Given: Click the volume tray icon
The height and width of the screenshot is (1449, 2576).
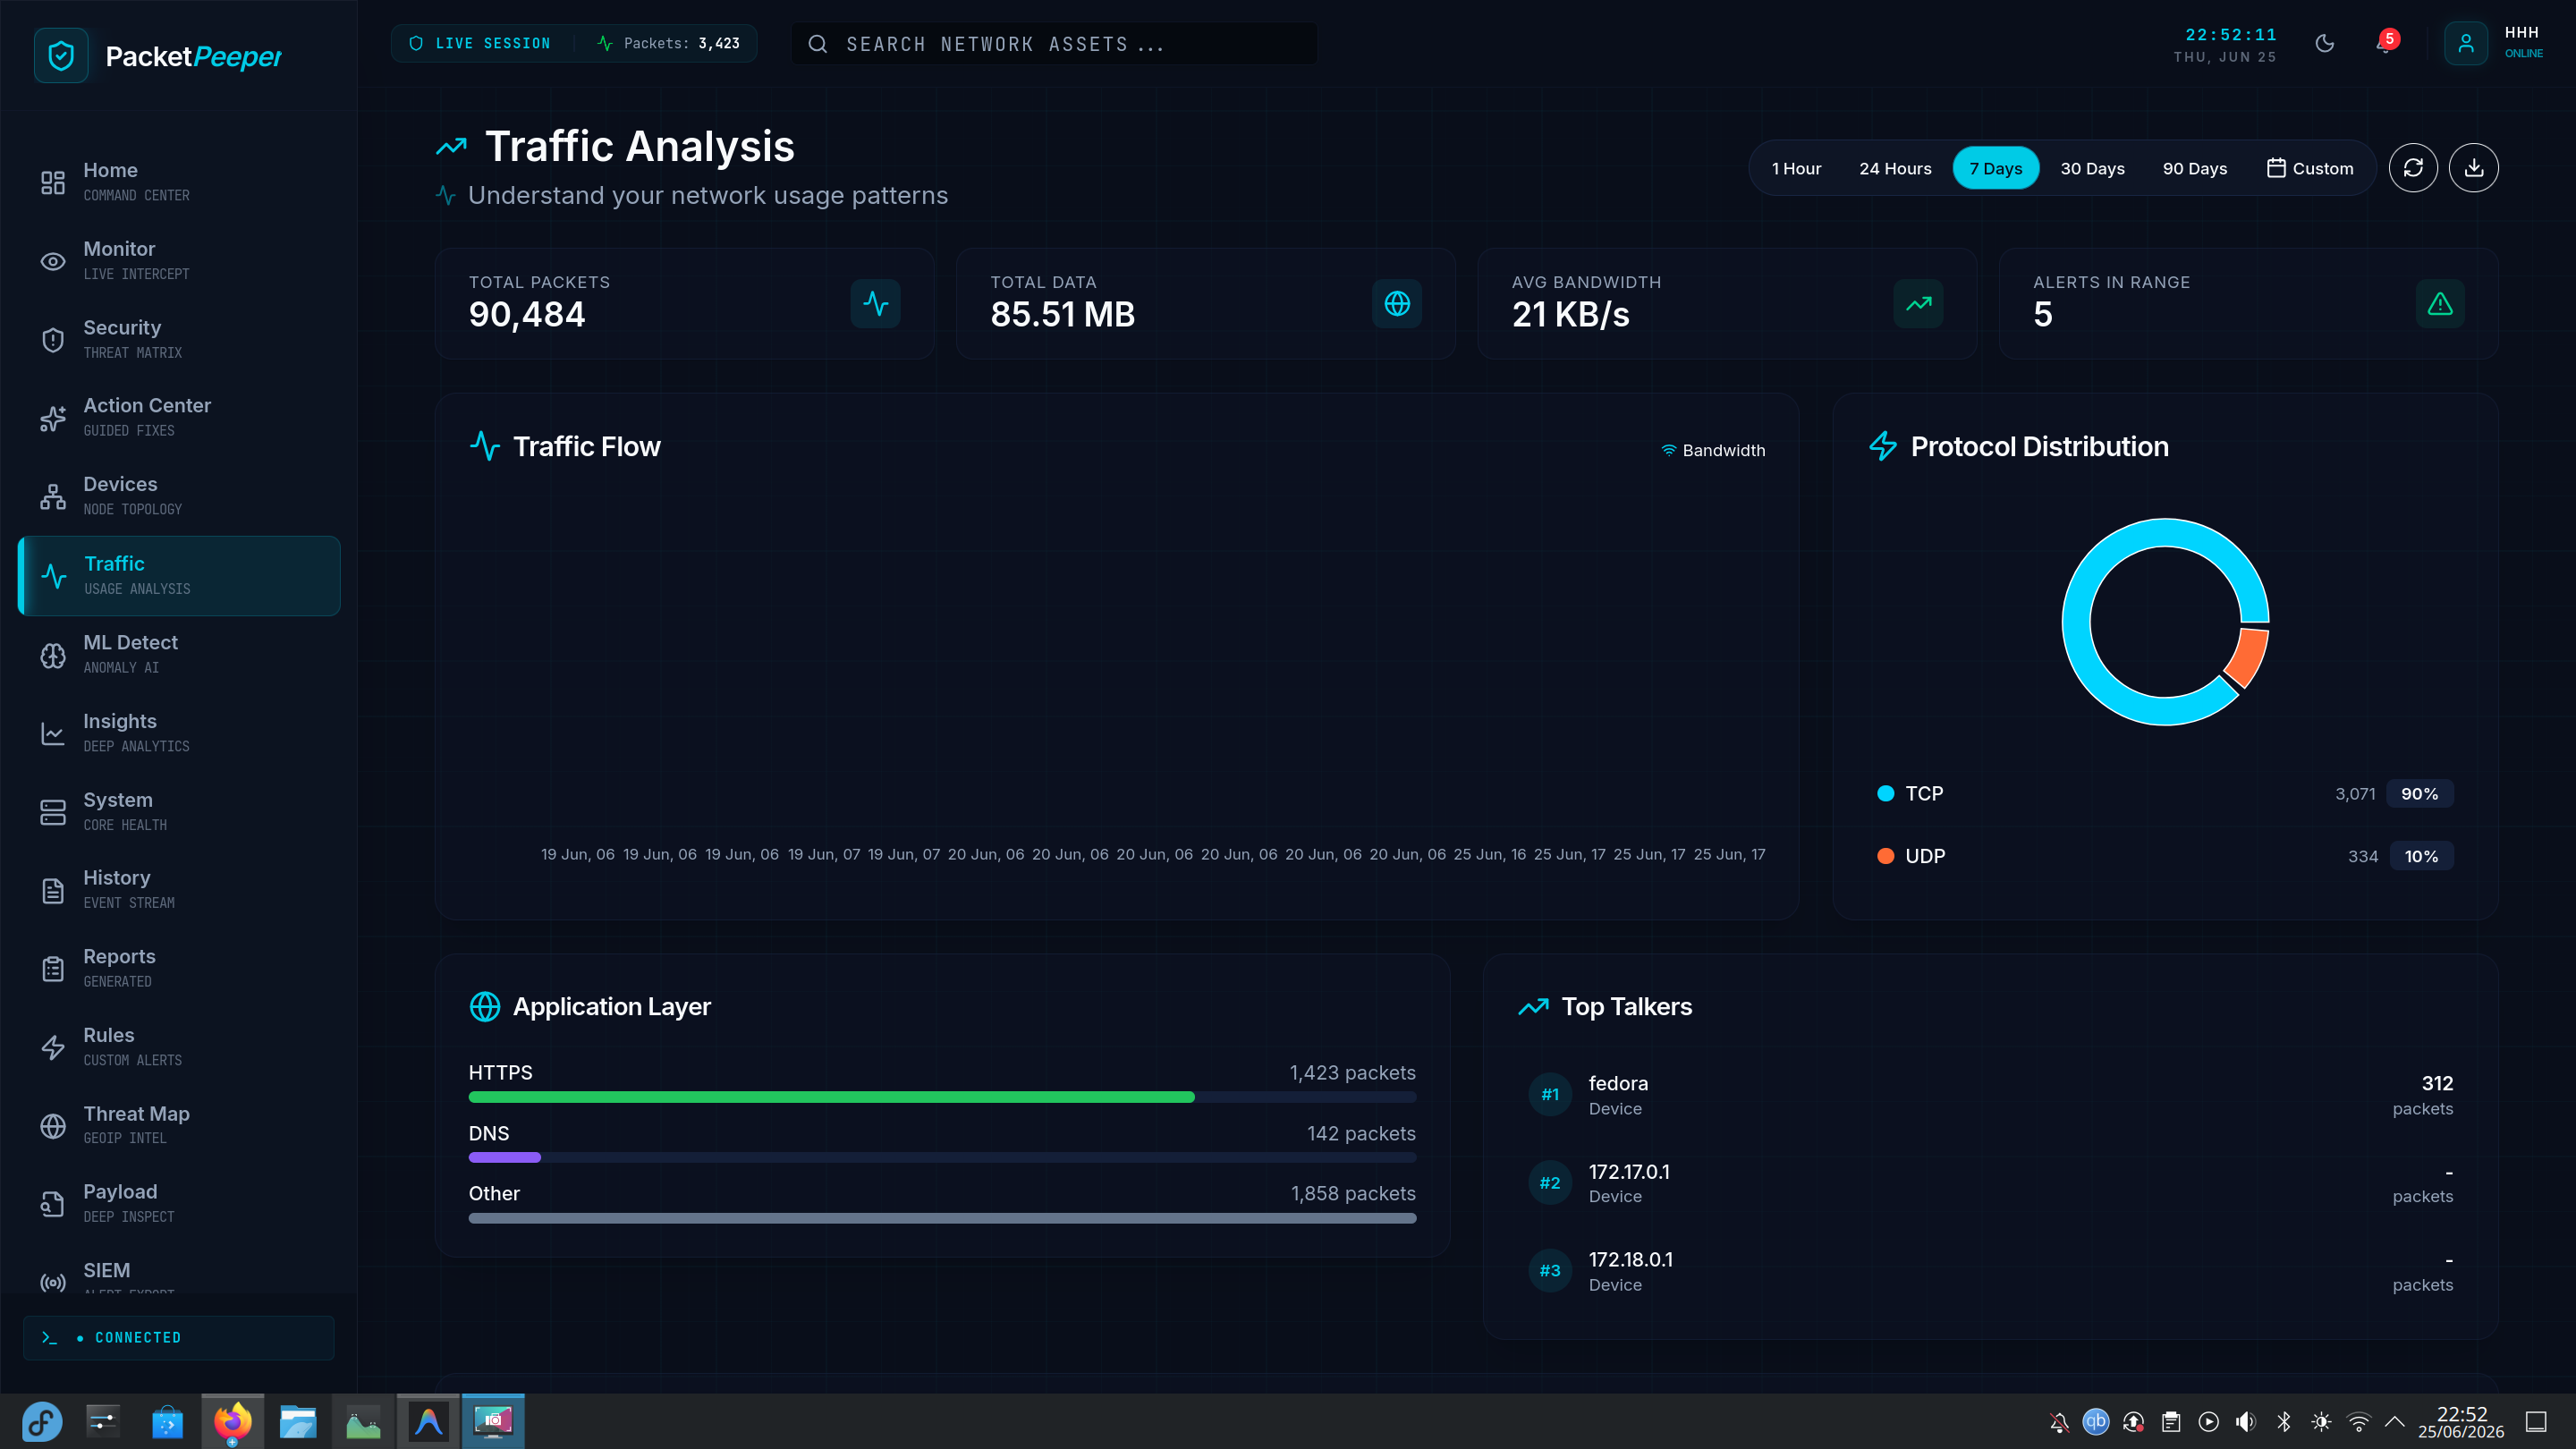Looking at the screenshot, I should [2246, 1421].
